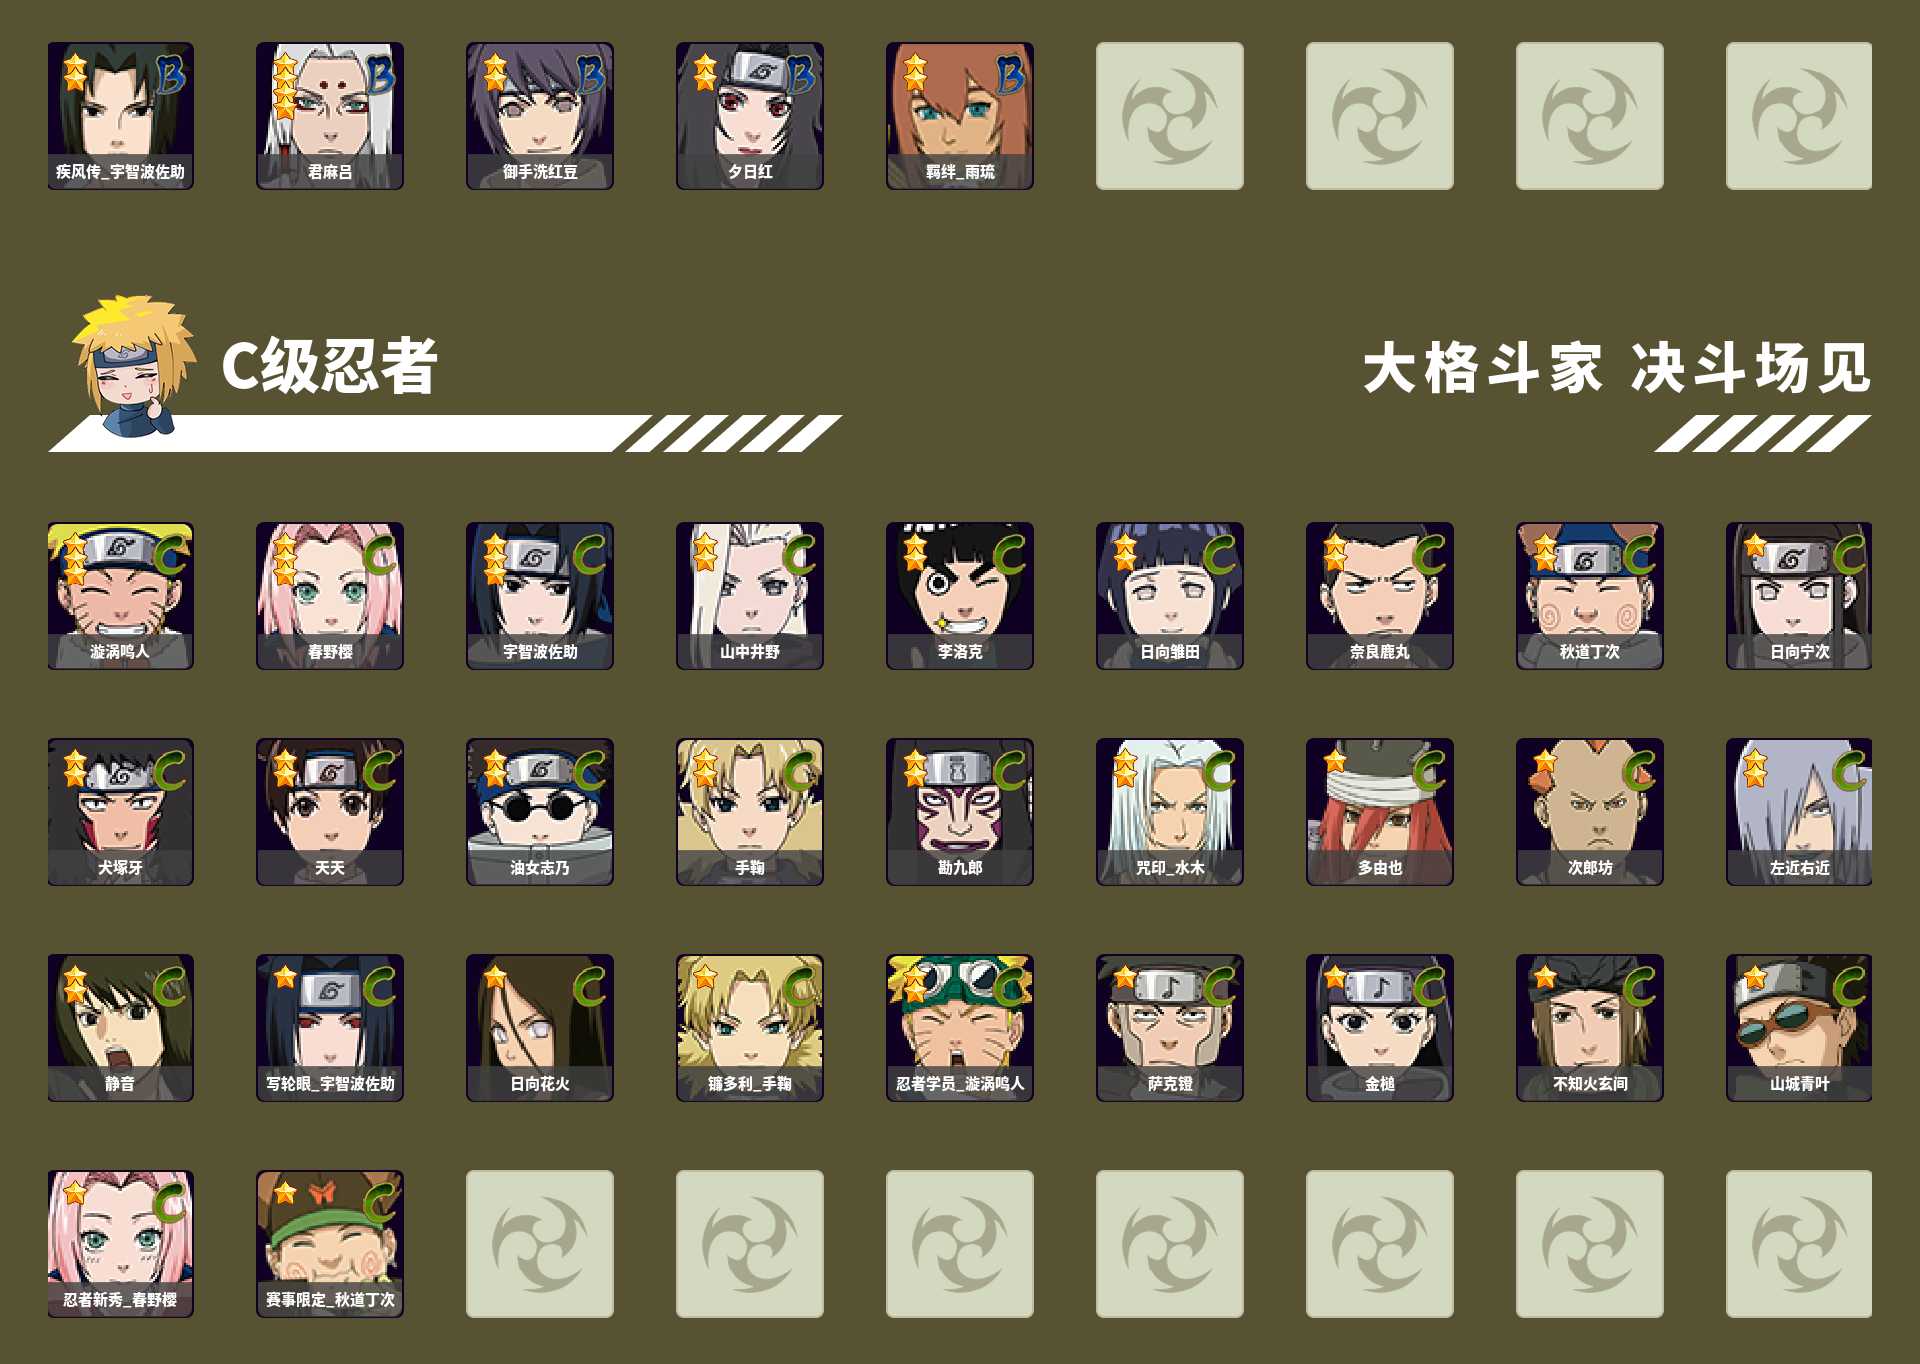
Task: Select the 多由也 ninja card
Action: coord(1380,812)
